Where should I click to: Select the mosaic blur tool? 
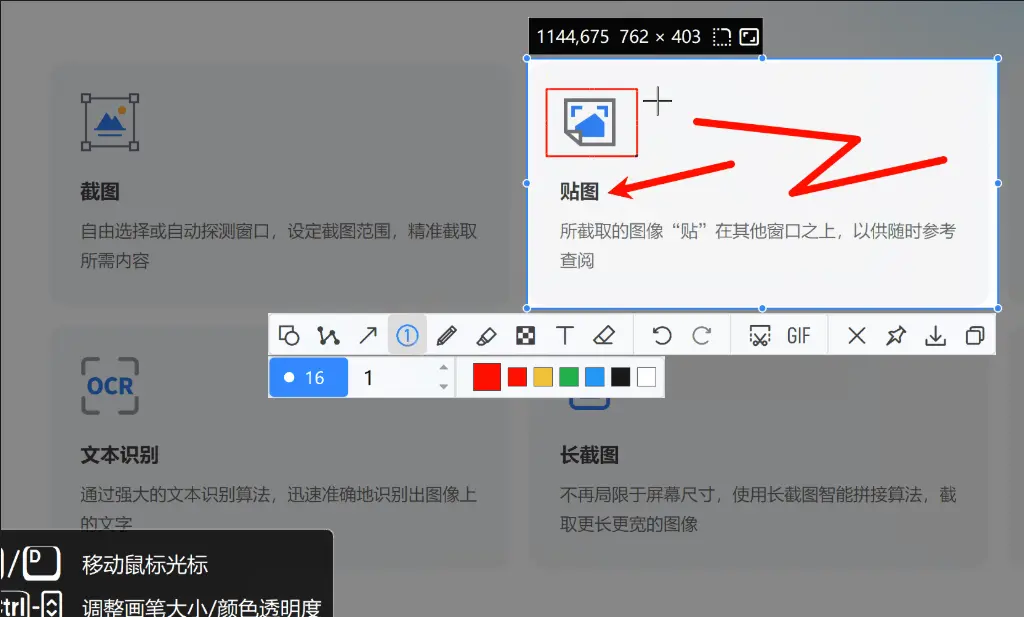(525, 335)
